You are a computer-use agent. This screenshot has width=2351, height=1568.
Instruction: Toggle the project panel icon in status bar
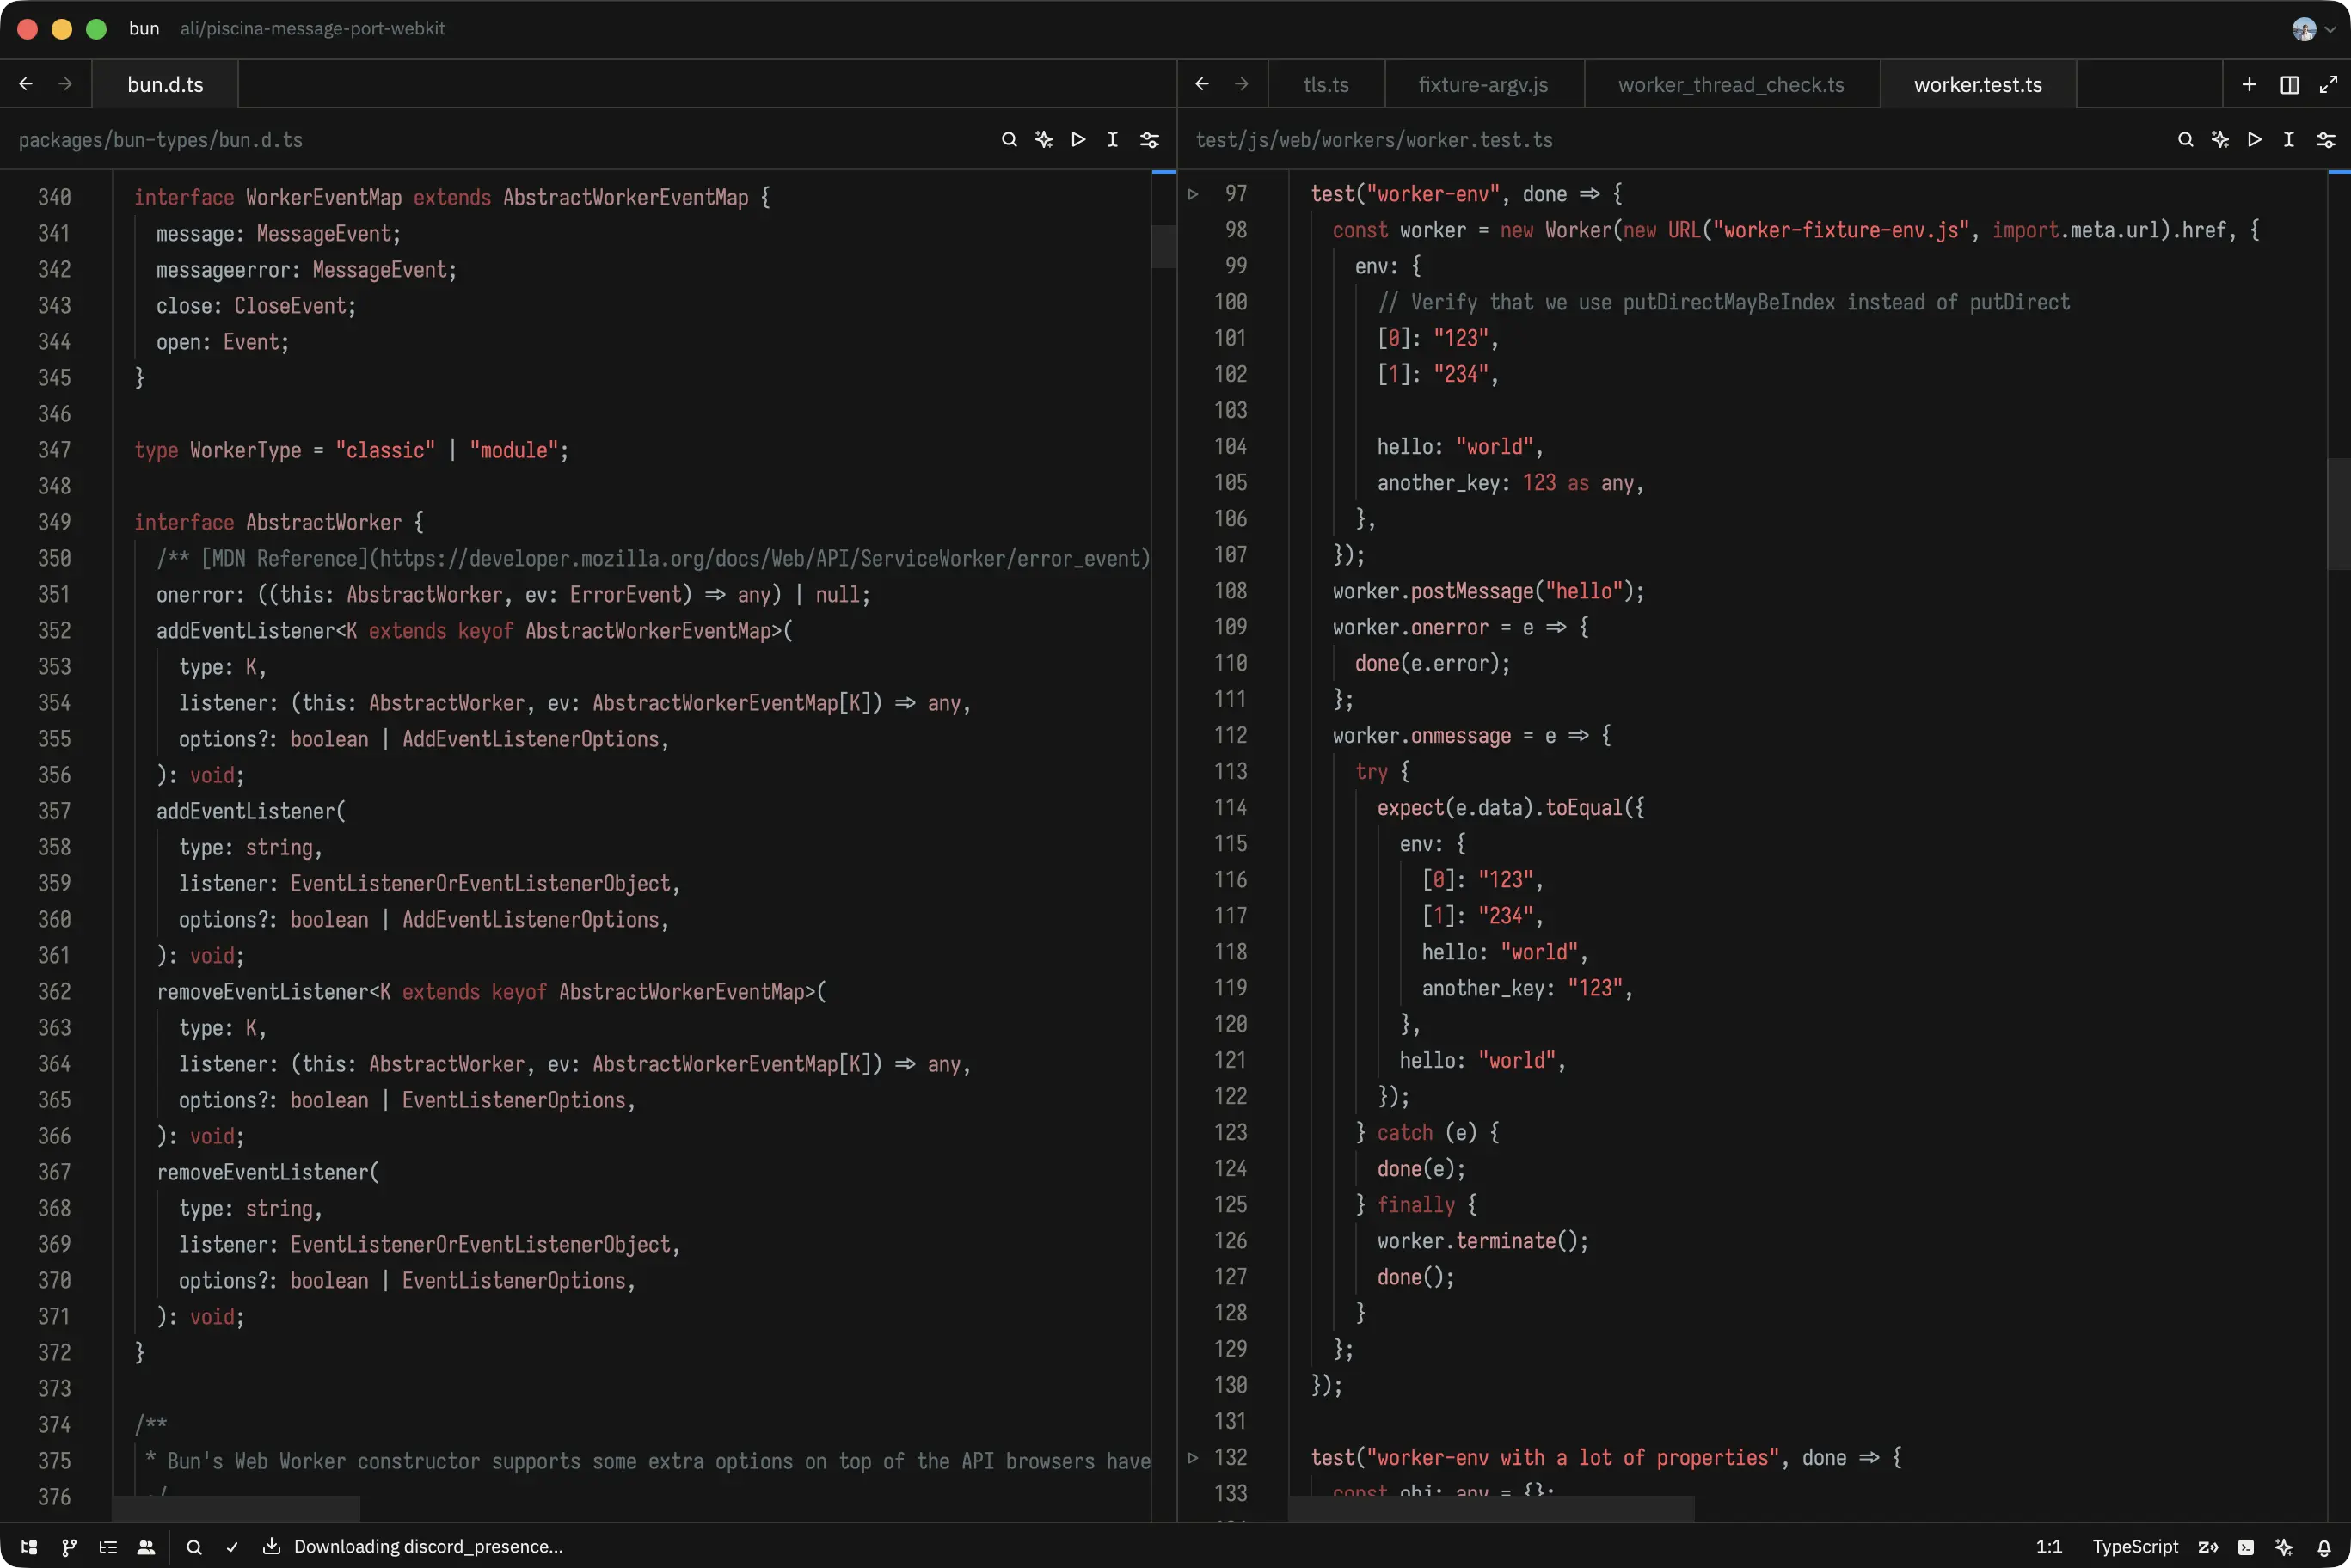[29, 1546]
